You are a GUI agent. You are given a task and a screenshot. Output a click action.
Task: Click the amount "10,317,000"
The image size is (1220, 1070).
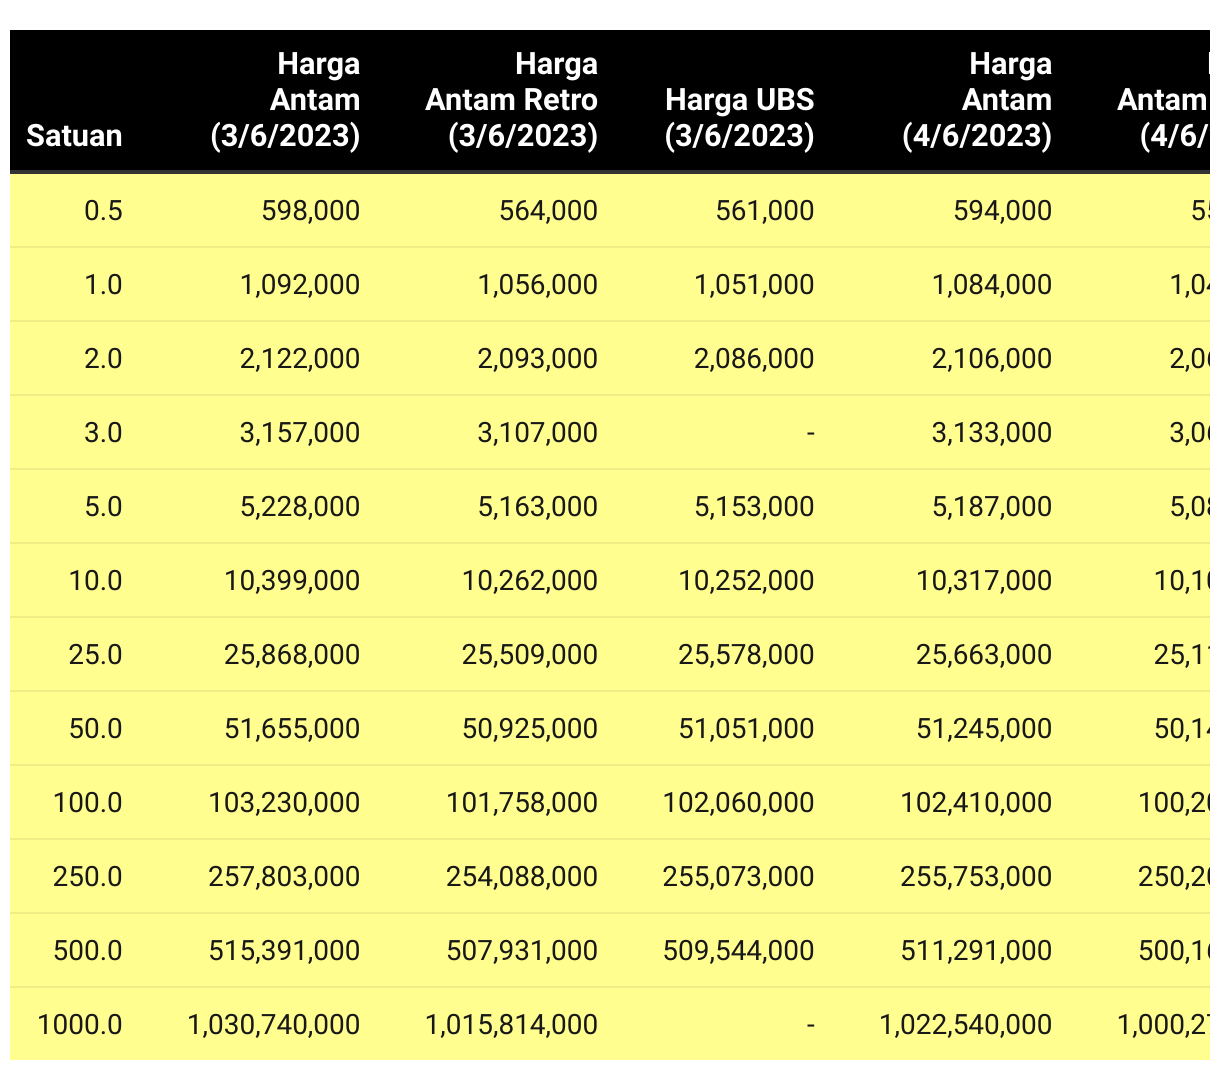point(985,580)
